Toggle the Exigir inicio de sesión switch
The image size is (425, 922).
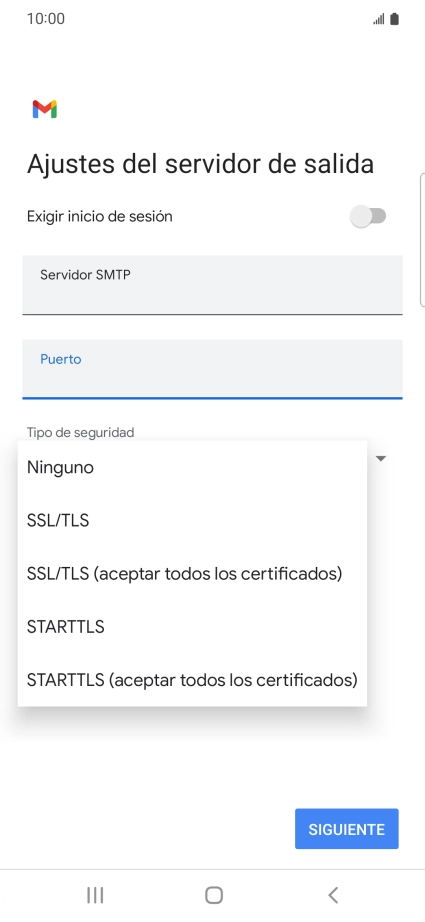tap(368, 216)
